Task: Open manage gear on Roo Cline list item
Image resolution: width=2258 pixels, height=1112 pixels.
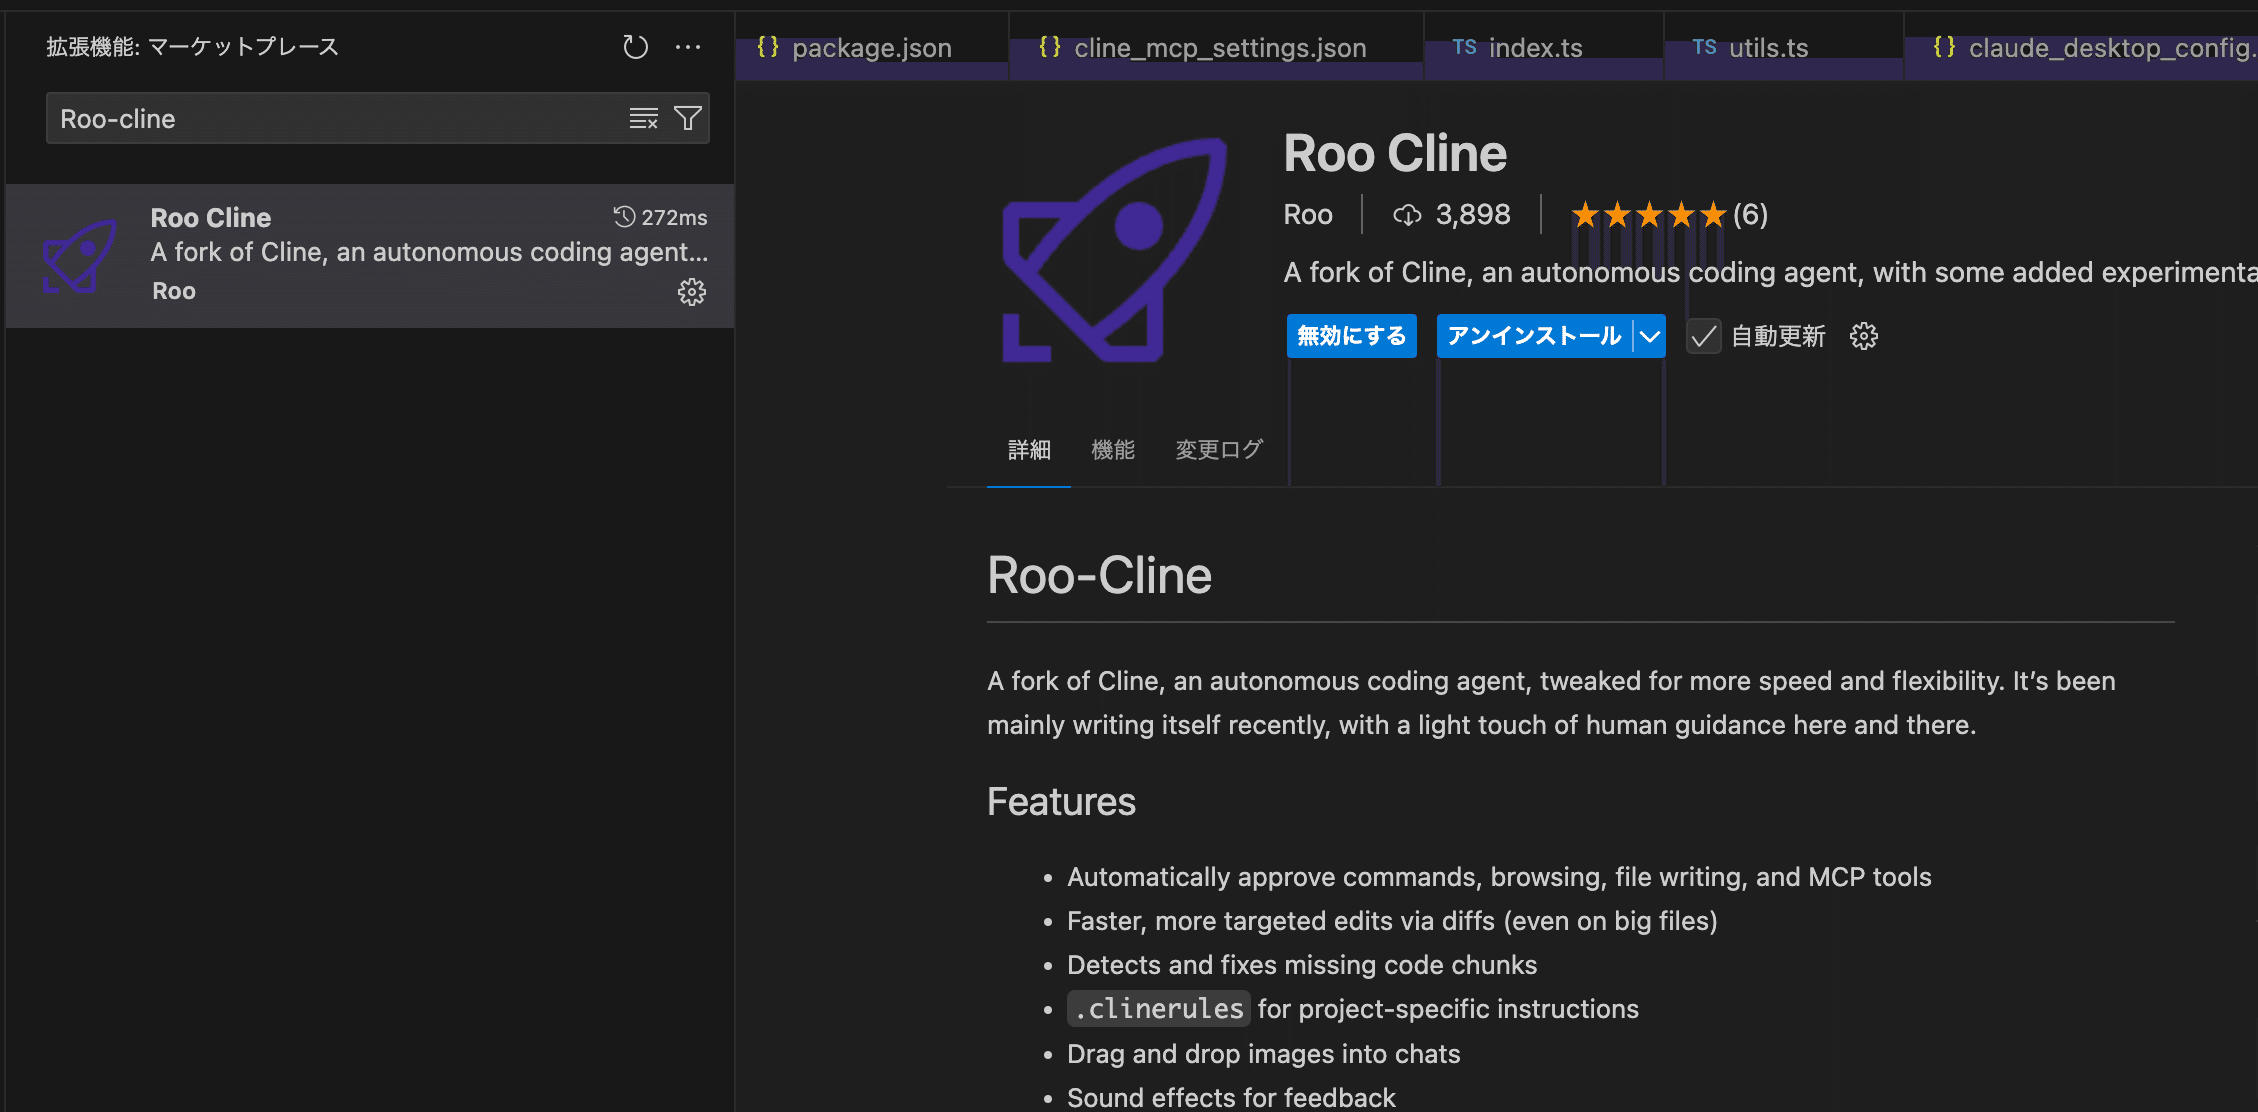Action: pos(692,292)
